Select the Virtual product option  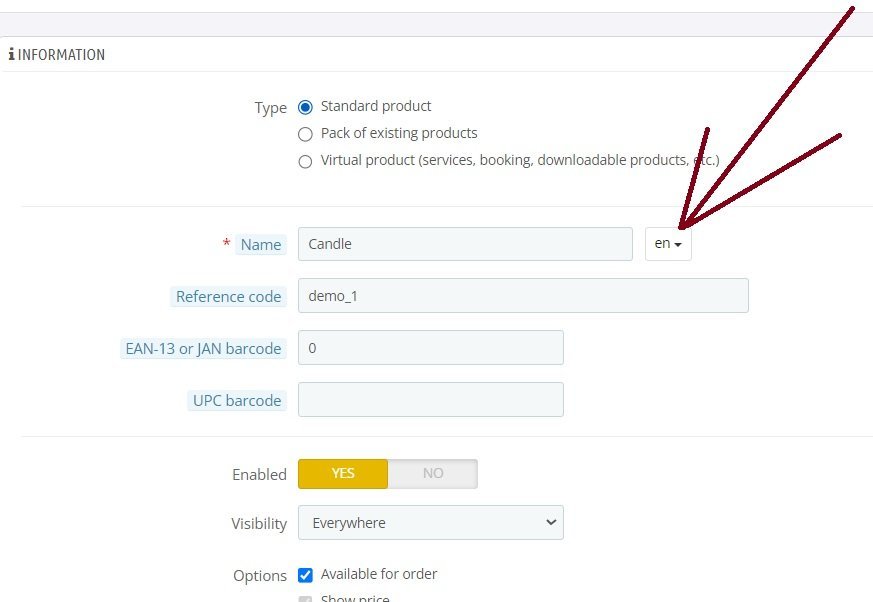pos(306,161)
